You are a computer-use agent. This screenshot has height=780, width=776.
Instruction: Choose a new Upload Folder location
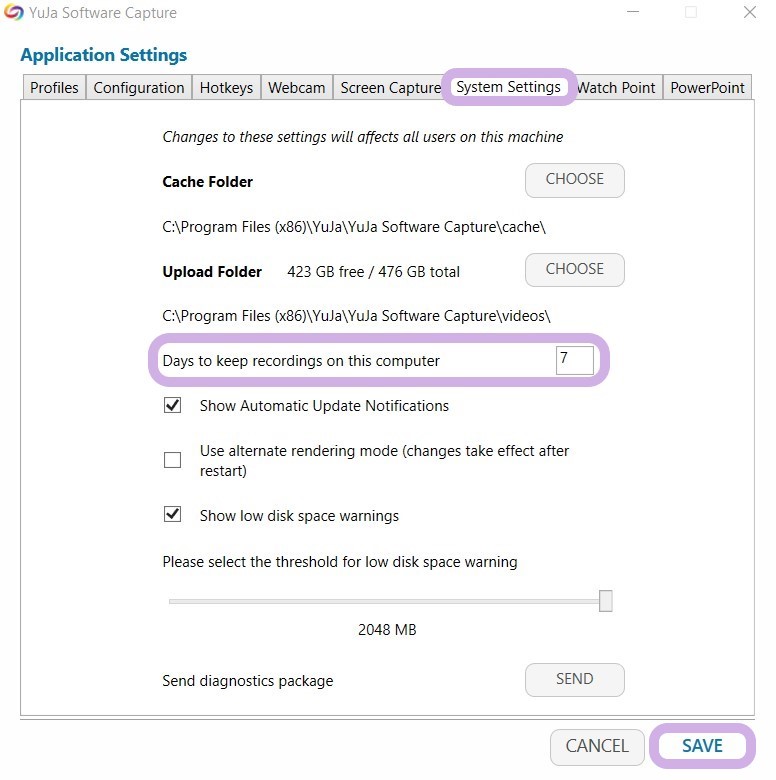[574, 270]
